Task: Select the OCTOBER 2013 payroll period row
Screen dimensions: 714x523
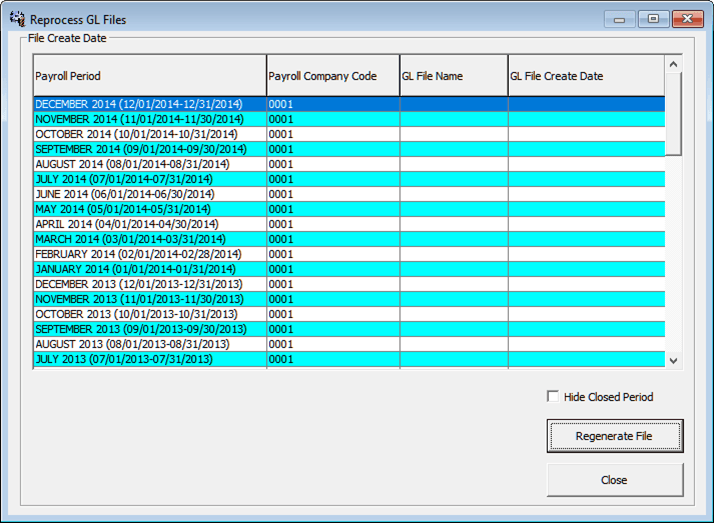Action: [x=349, y=315]
